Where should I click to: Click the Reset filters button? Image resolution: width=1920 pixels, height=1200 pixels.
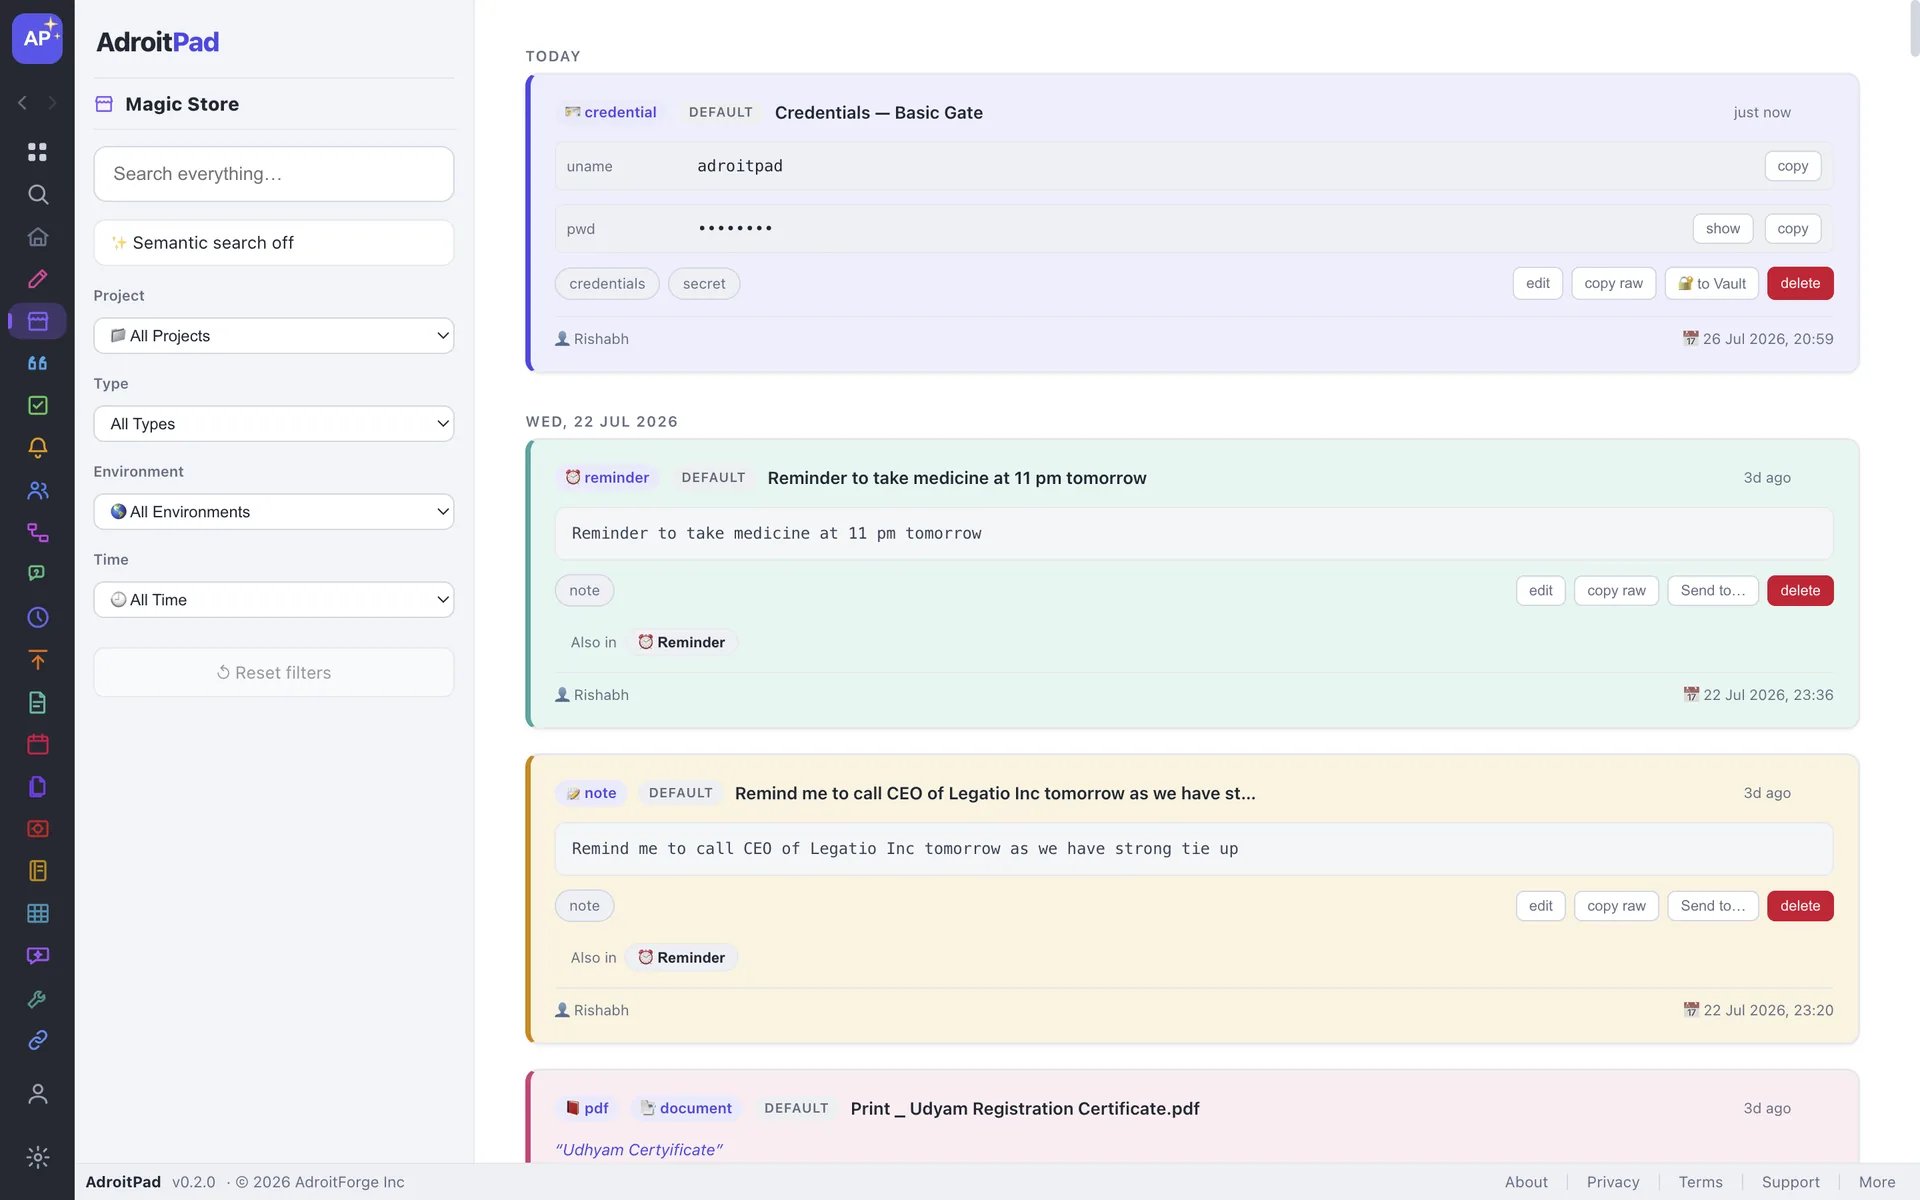coord(273,673)
